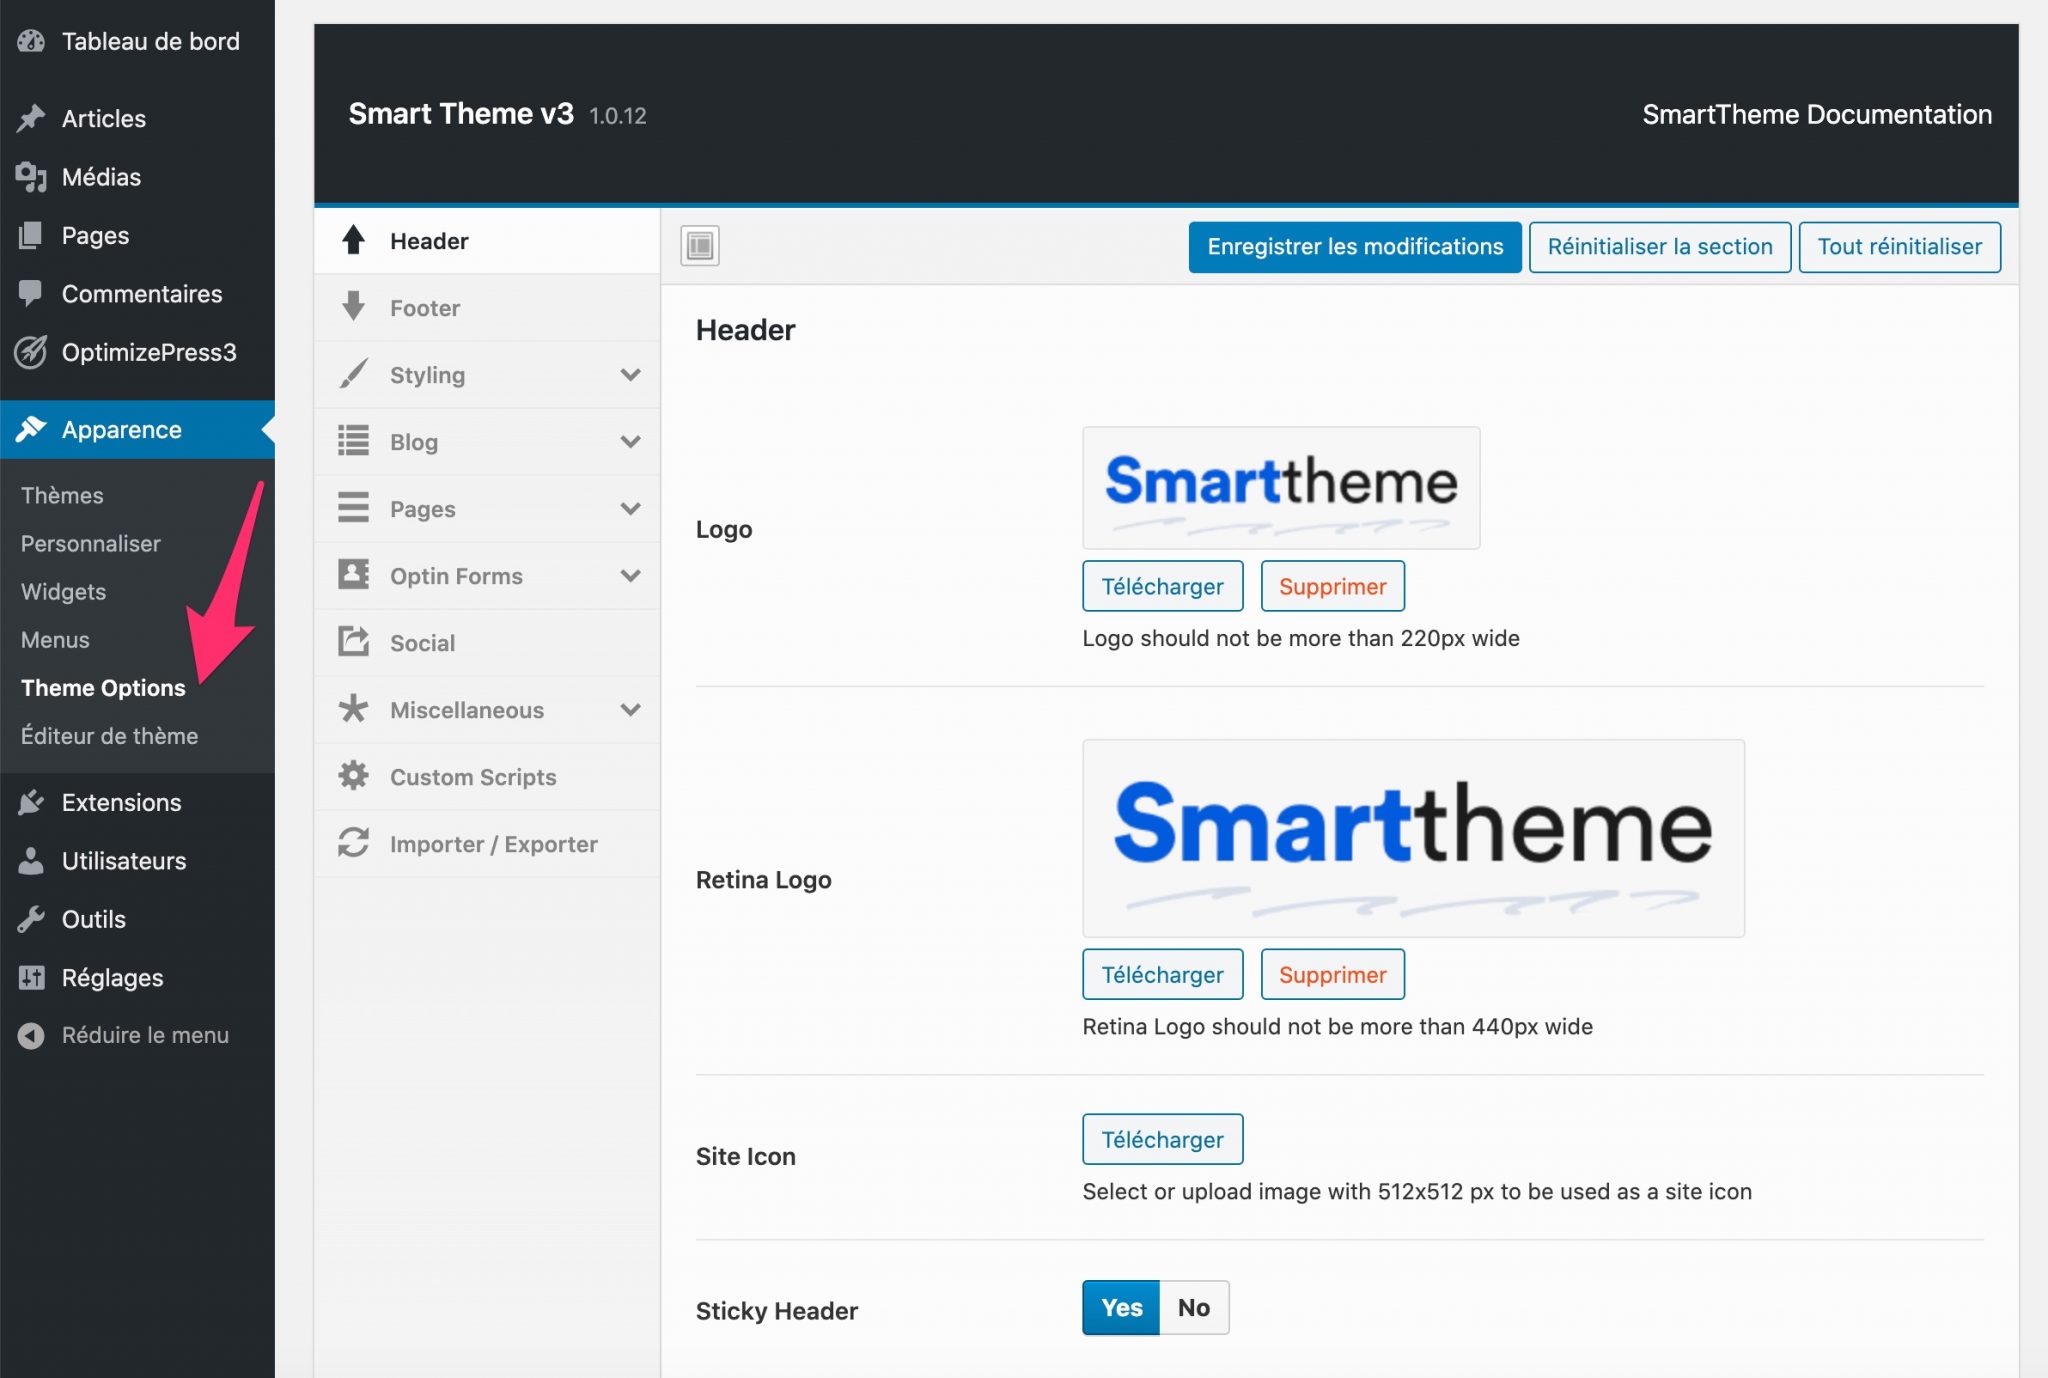The image size is (2048, 1378).
Task: Collapse the admin menu via Réduire le menu
Action: coord(146,1035)
